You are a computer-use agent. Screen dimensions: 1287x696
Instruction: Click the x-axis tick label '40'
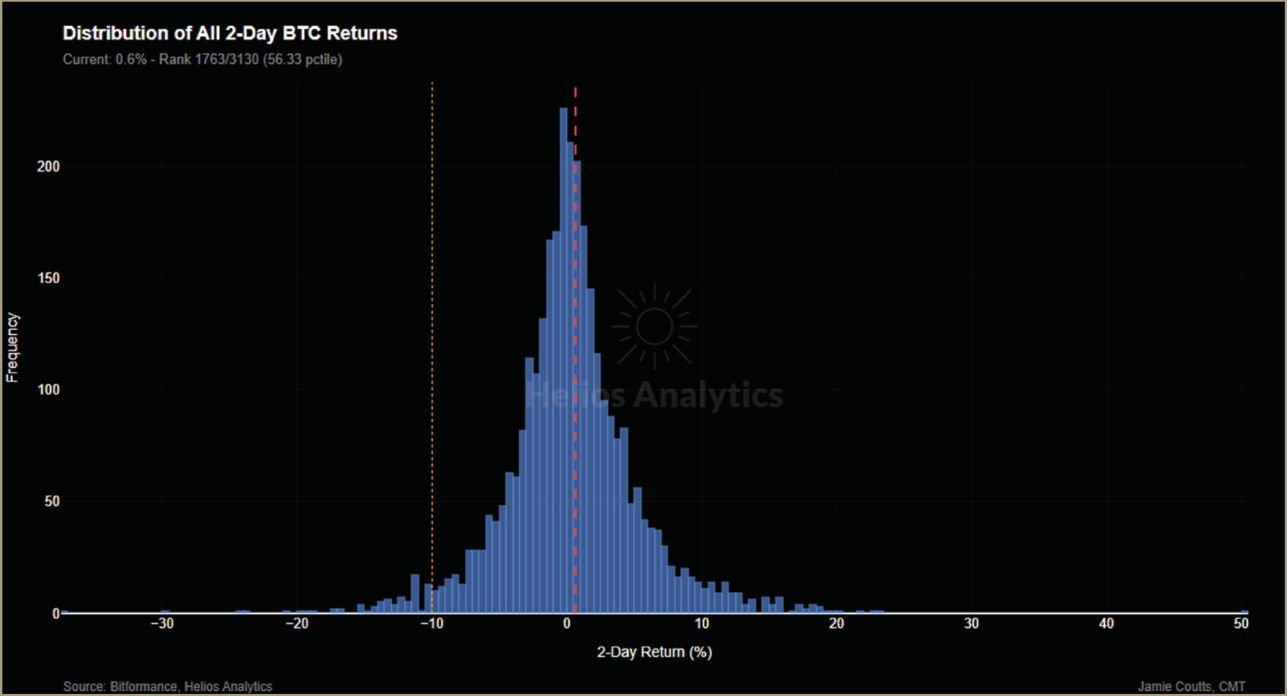coord(1106,624)
